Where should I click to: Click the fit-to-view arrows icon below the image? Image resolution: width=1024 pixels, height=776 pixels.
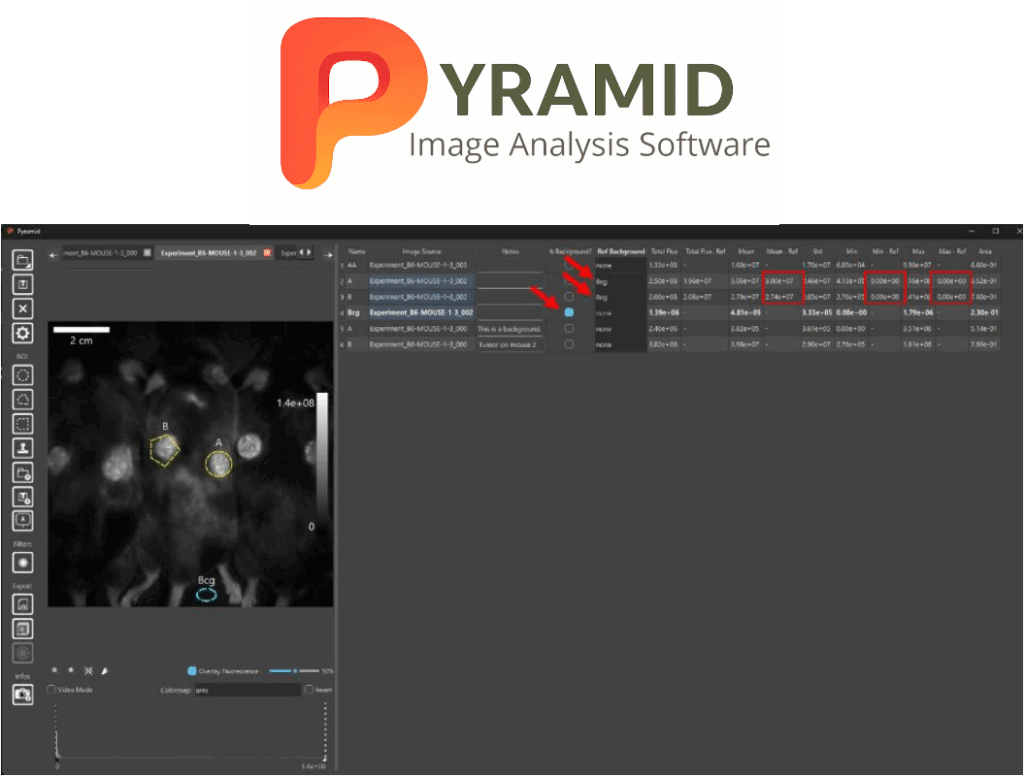coord(89,671)
